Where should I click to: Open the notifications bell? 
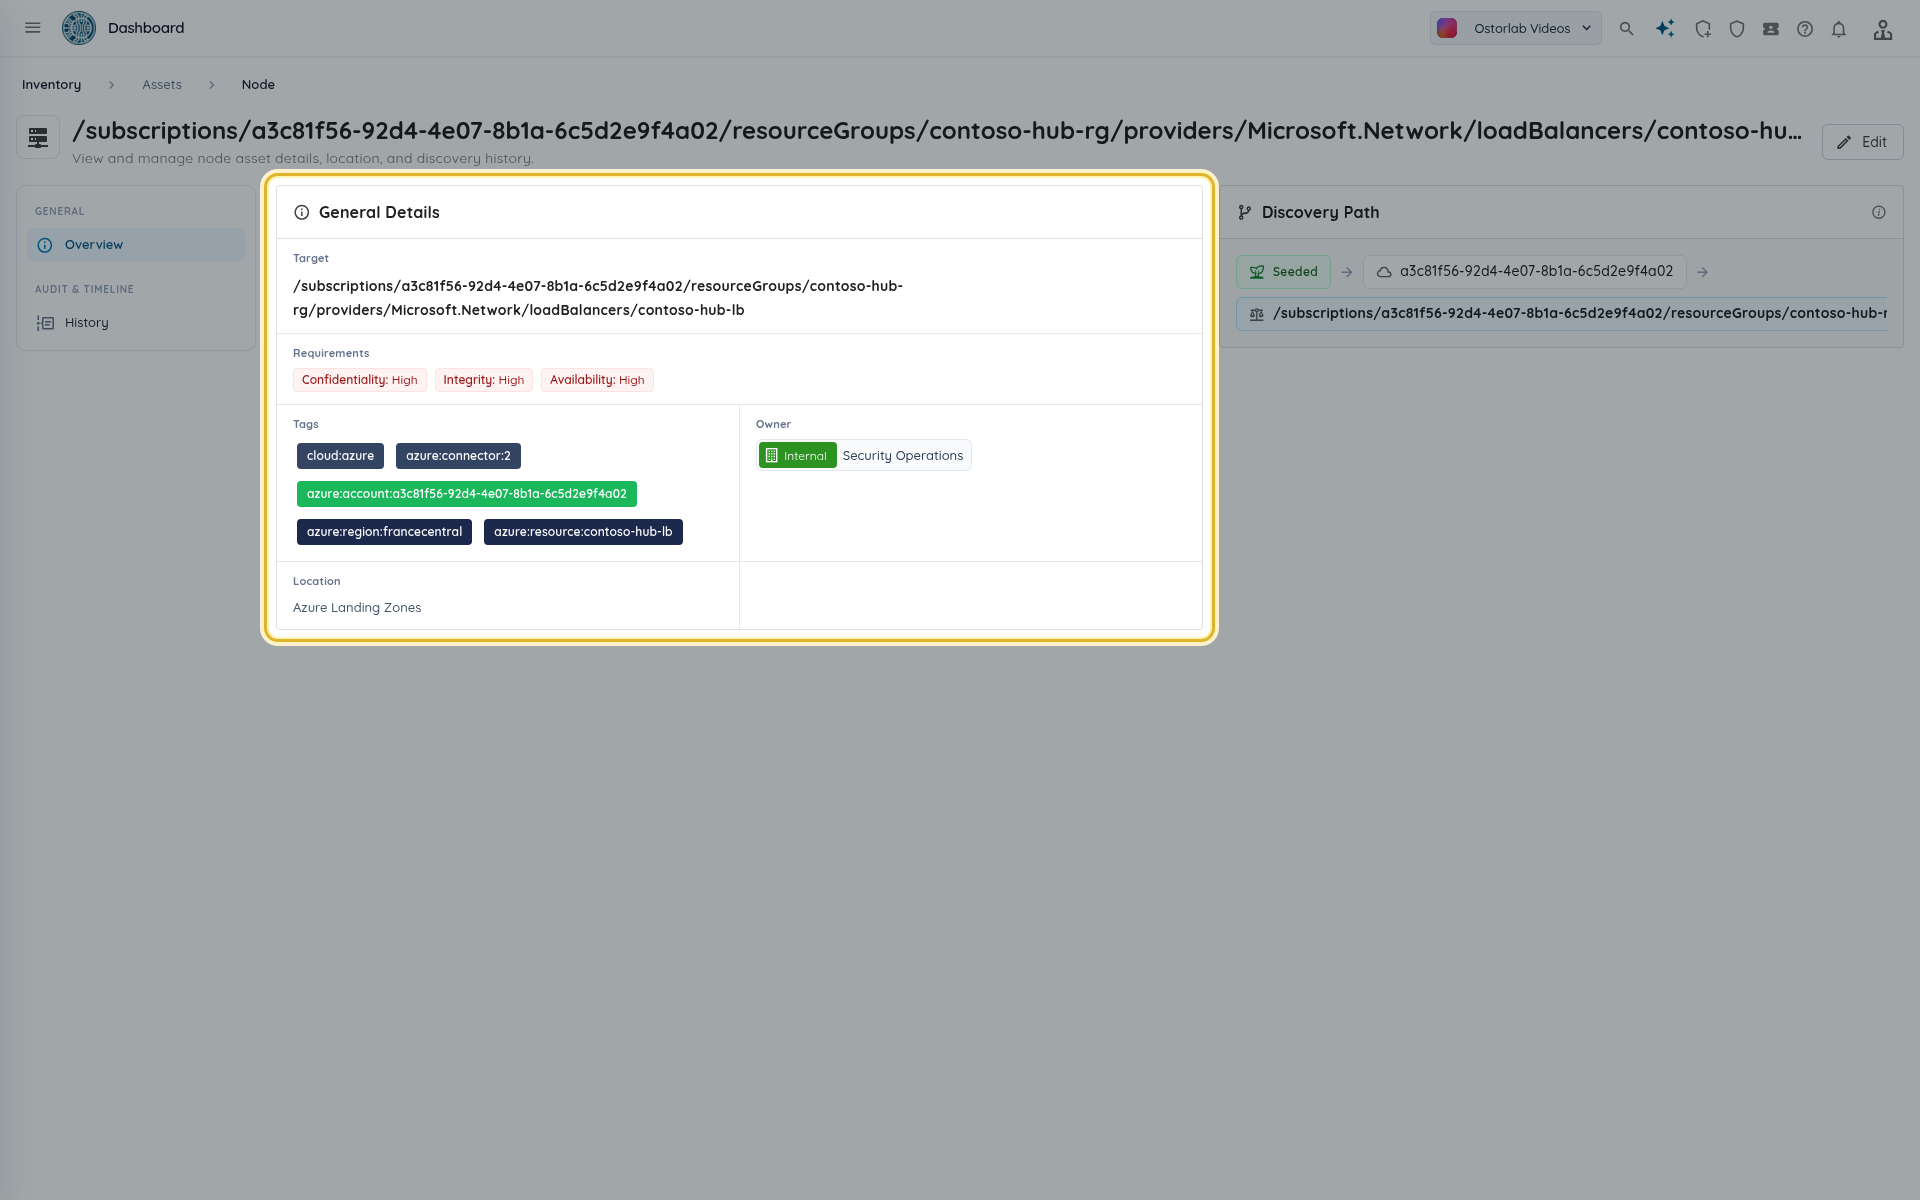click(1839, 29)
